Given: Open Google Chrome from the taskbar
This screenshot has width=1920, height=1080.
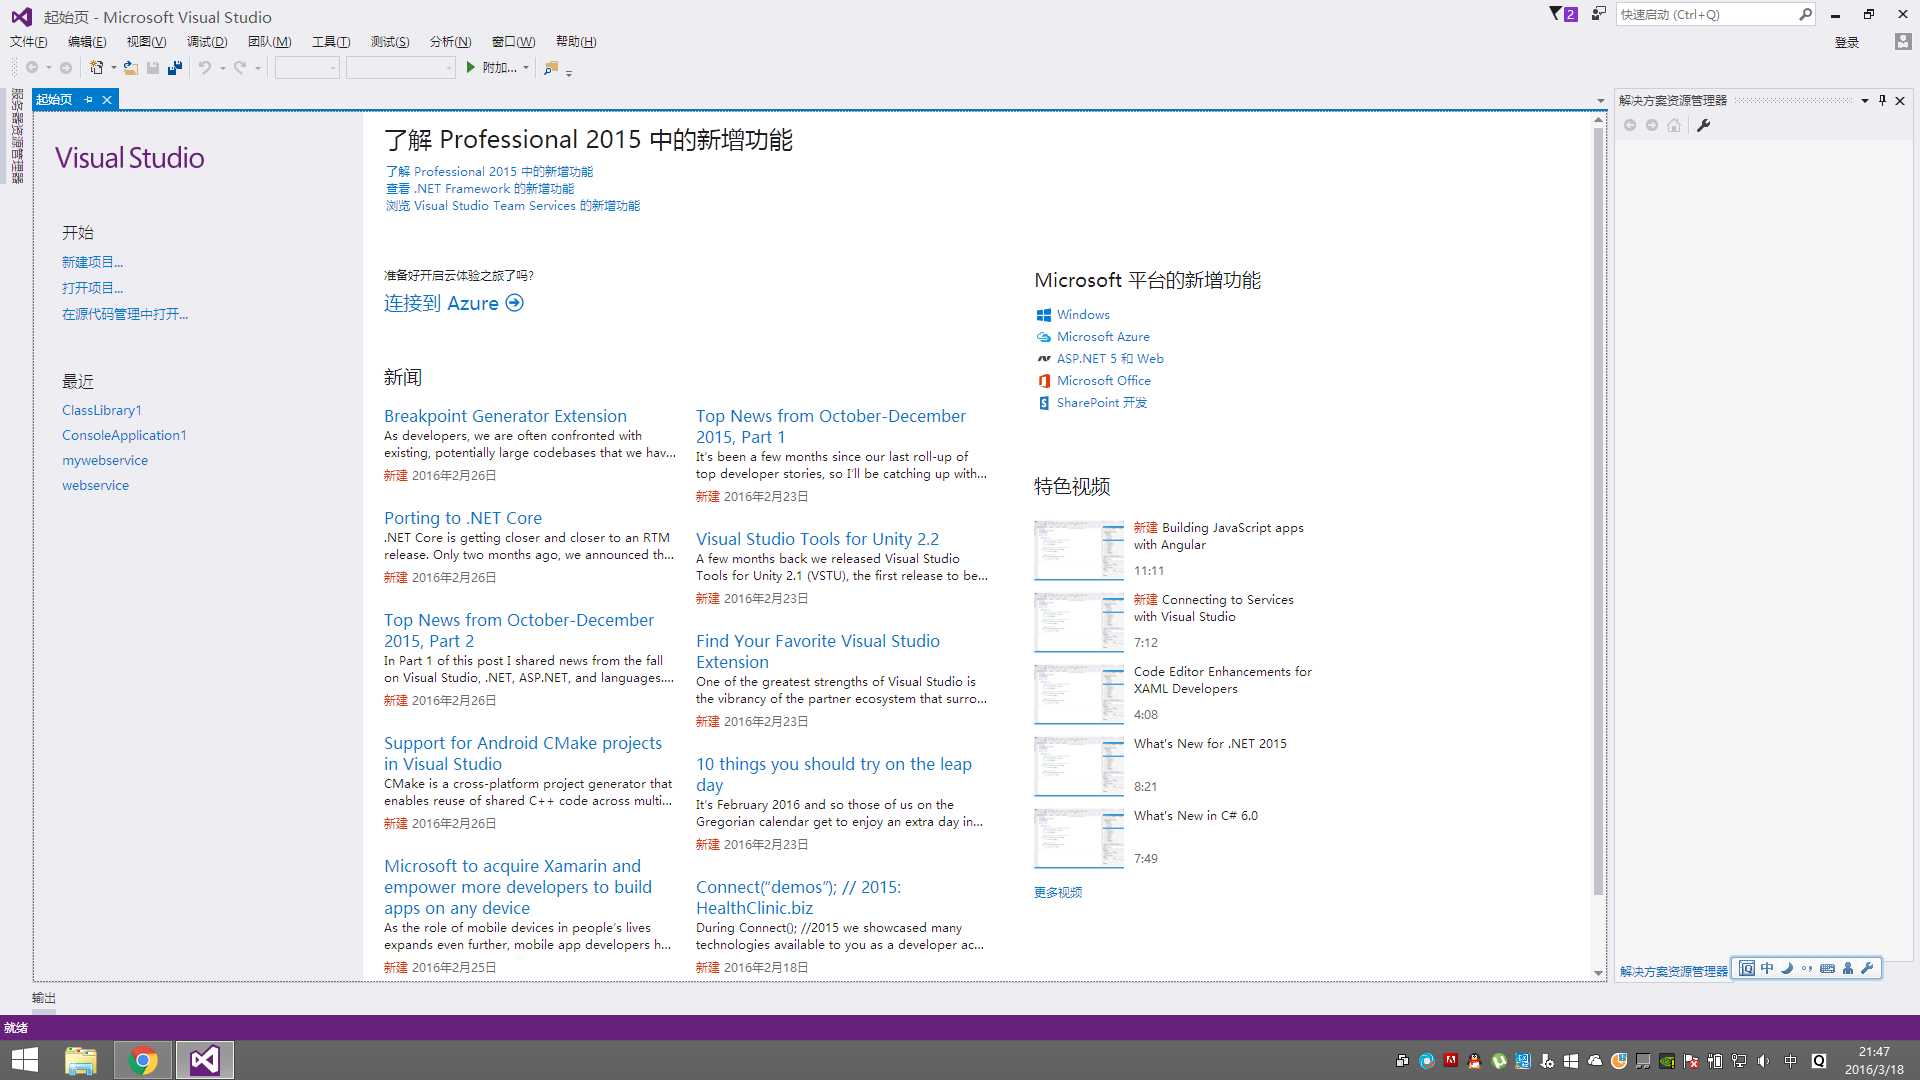Looking at the screenshot, I should tap(143, 1060).
